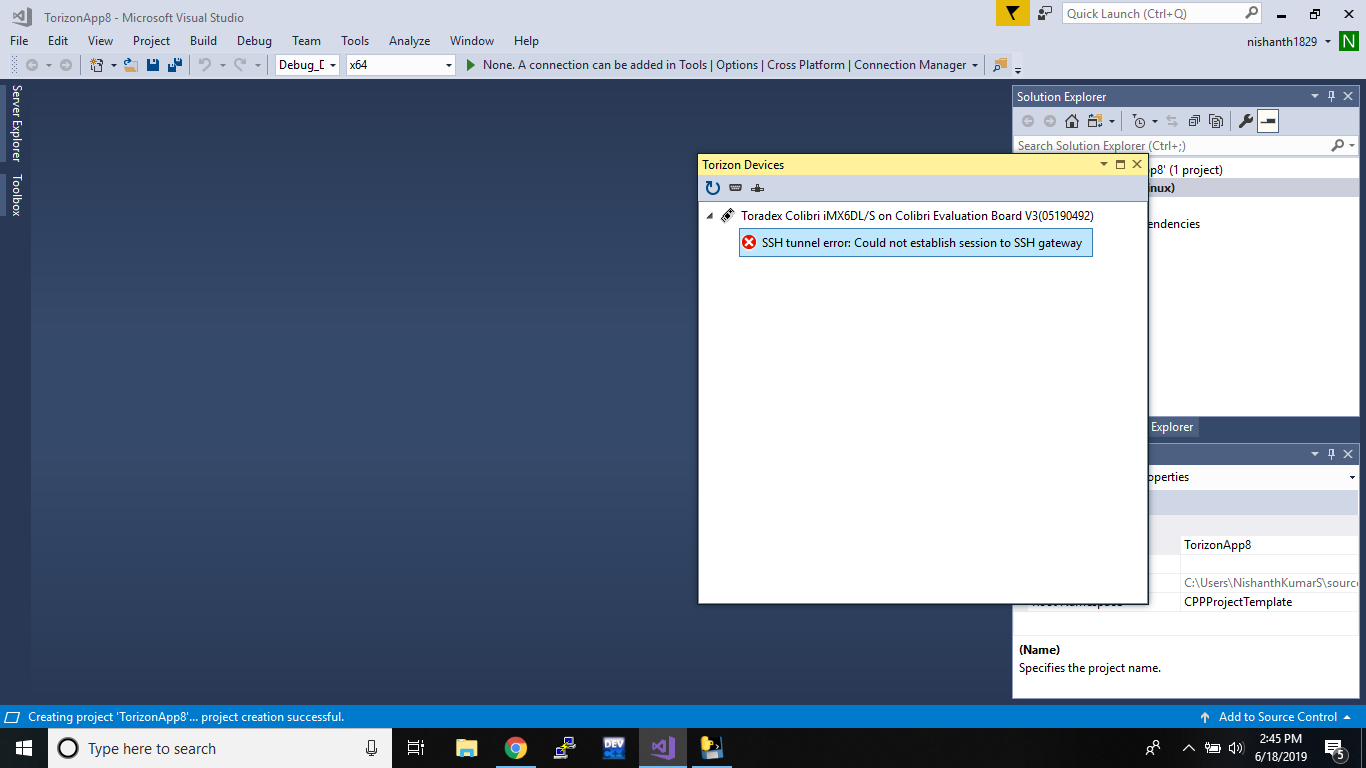This screenshot has width=1366, height=768.
Task: Click the feedback notification flag icon
Action: tap(1012, 13)
